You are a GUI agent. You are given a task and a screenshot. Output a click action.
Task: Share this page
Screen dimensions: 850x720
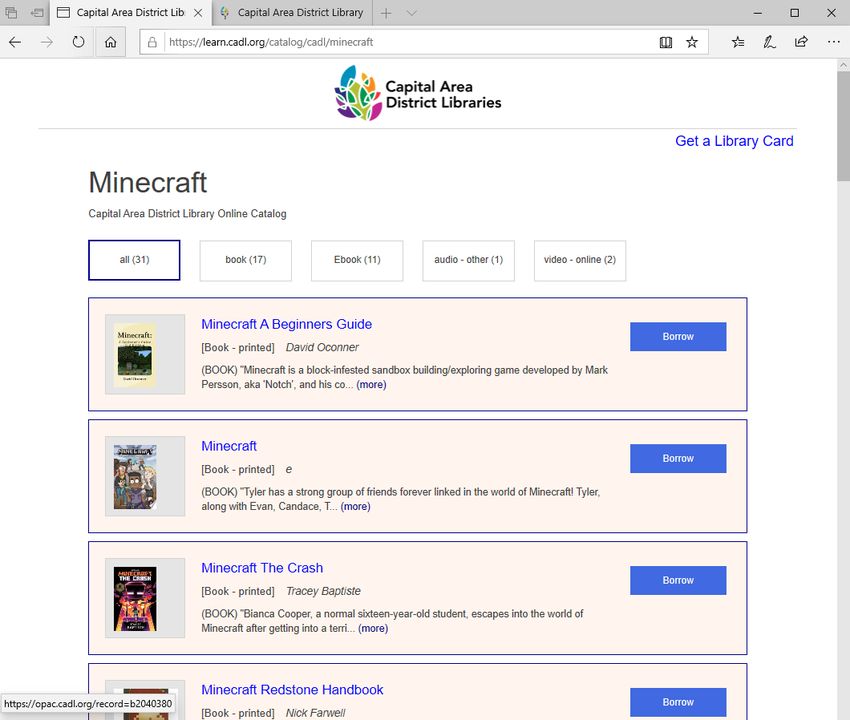pyautogui.click(x=801, y=42)
